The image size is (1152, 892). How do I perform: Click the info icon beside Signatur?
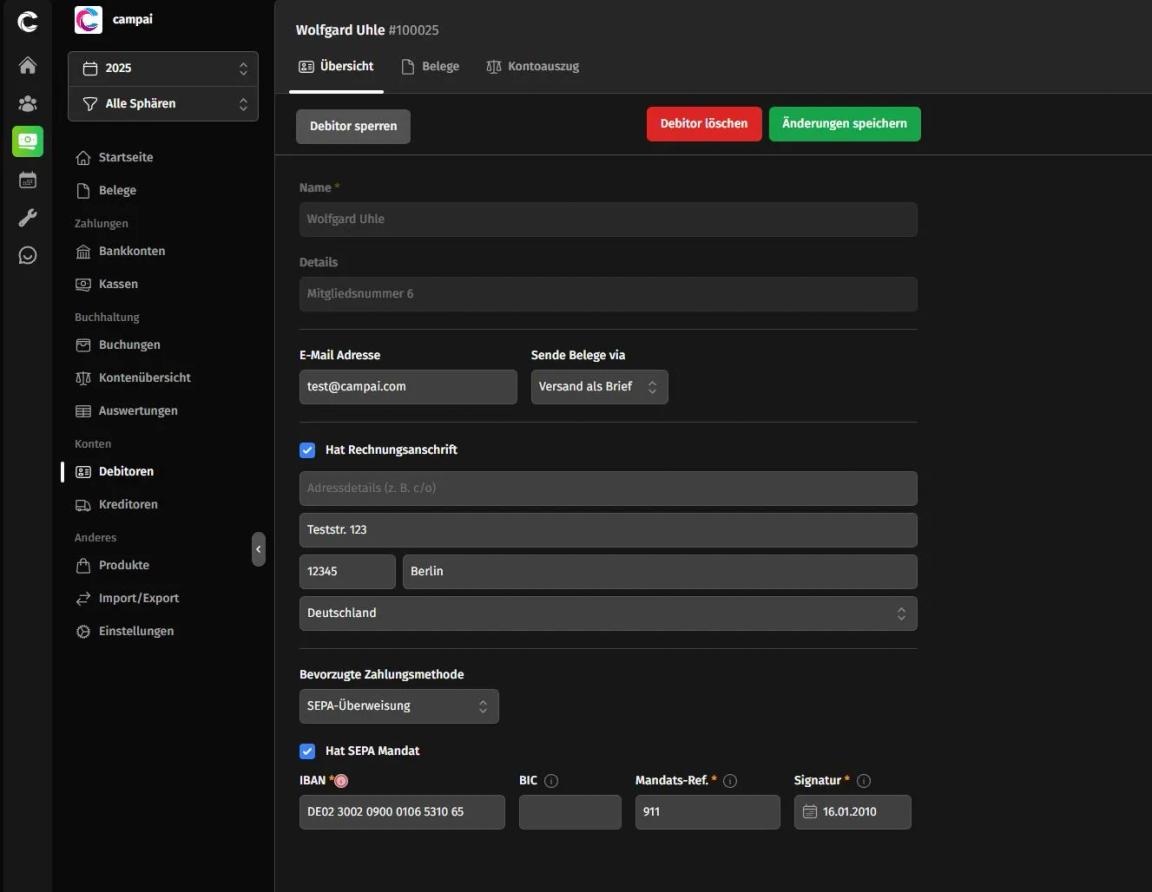[x=864, y=781]
